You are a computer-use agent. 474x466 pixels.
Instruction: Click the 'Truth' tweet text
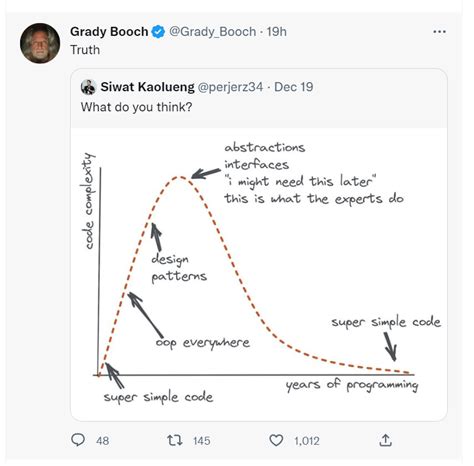click(85, 50)
